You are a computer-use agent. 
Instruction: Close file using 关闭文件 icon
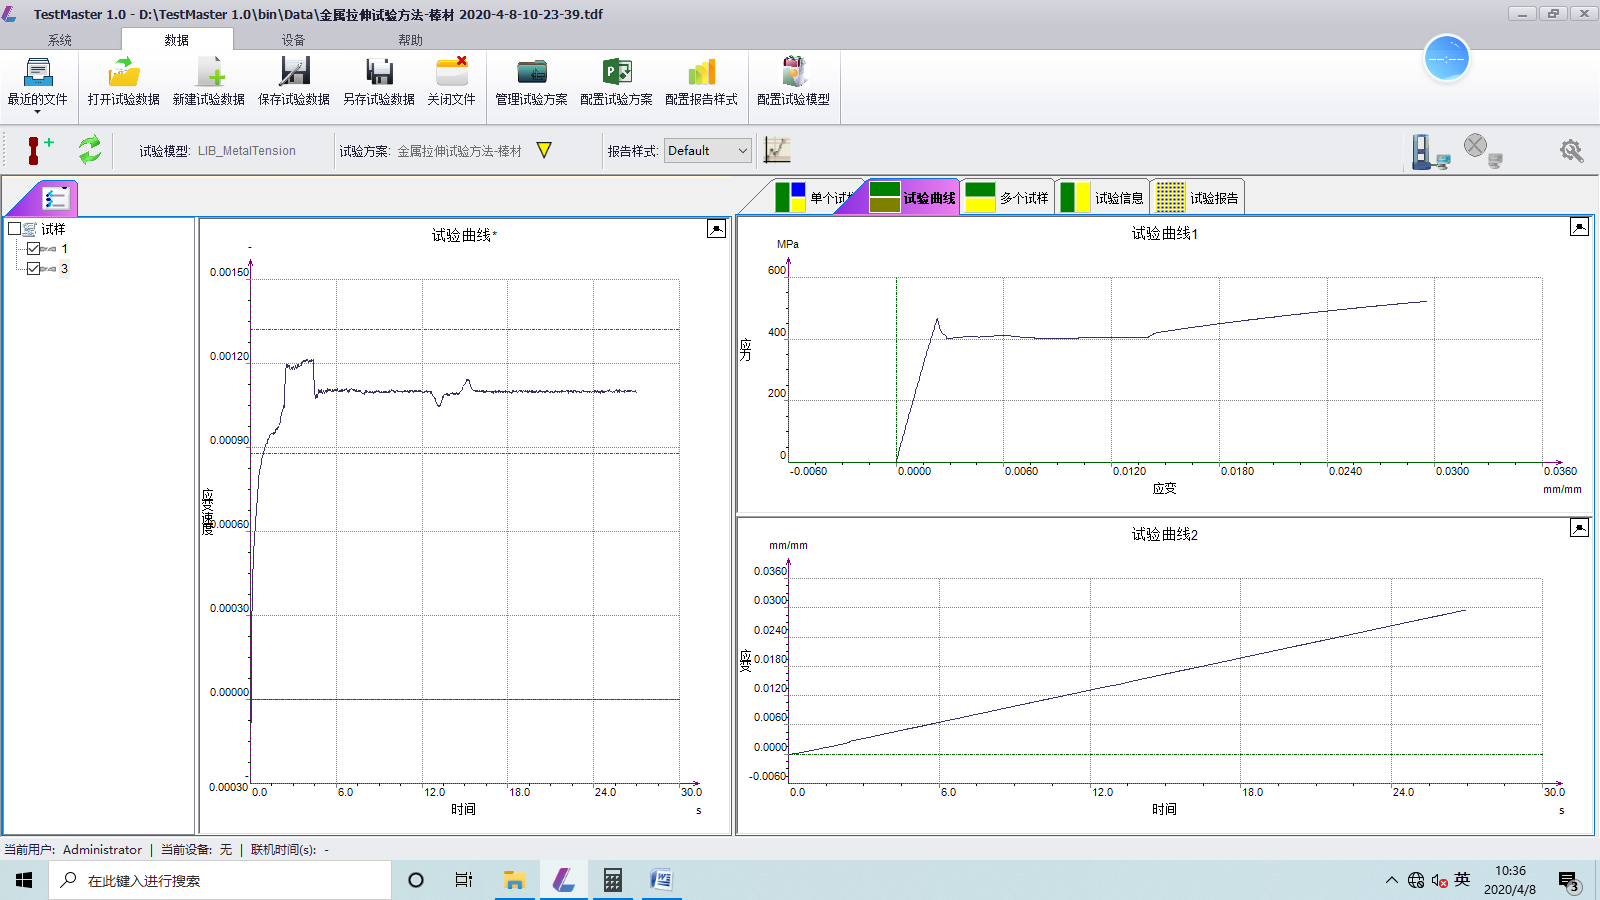click(x=451, y=73)
